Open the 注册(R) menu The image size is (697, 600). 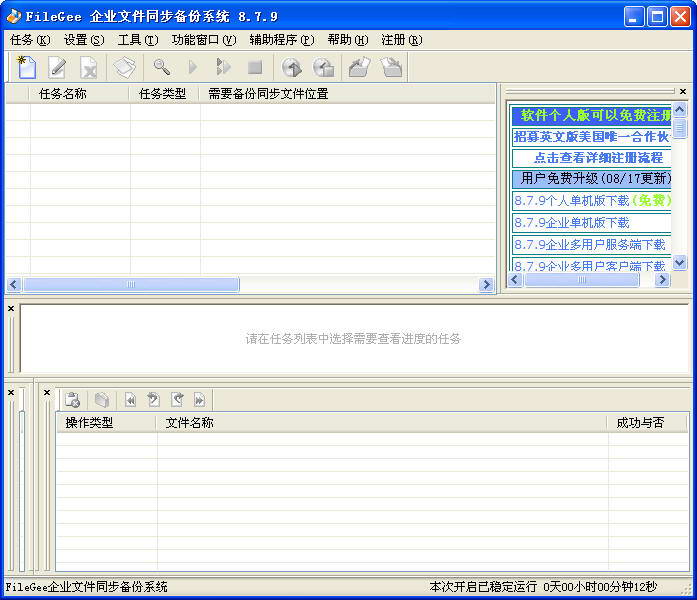(x=401, y=40)
